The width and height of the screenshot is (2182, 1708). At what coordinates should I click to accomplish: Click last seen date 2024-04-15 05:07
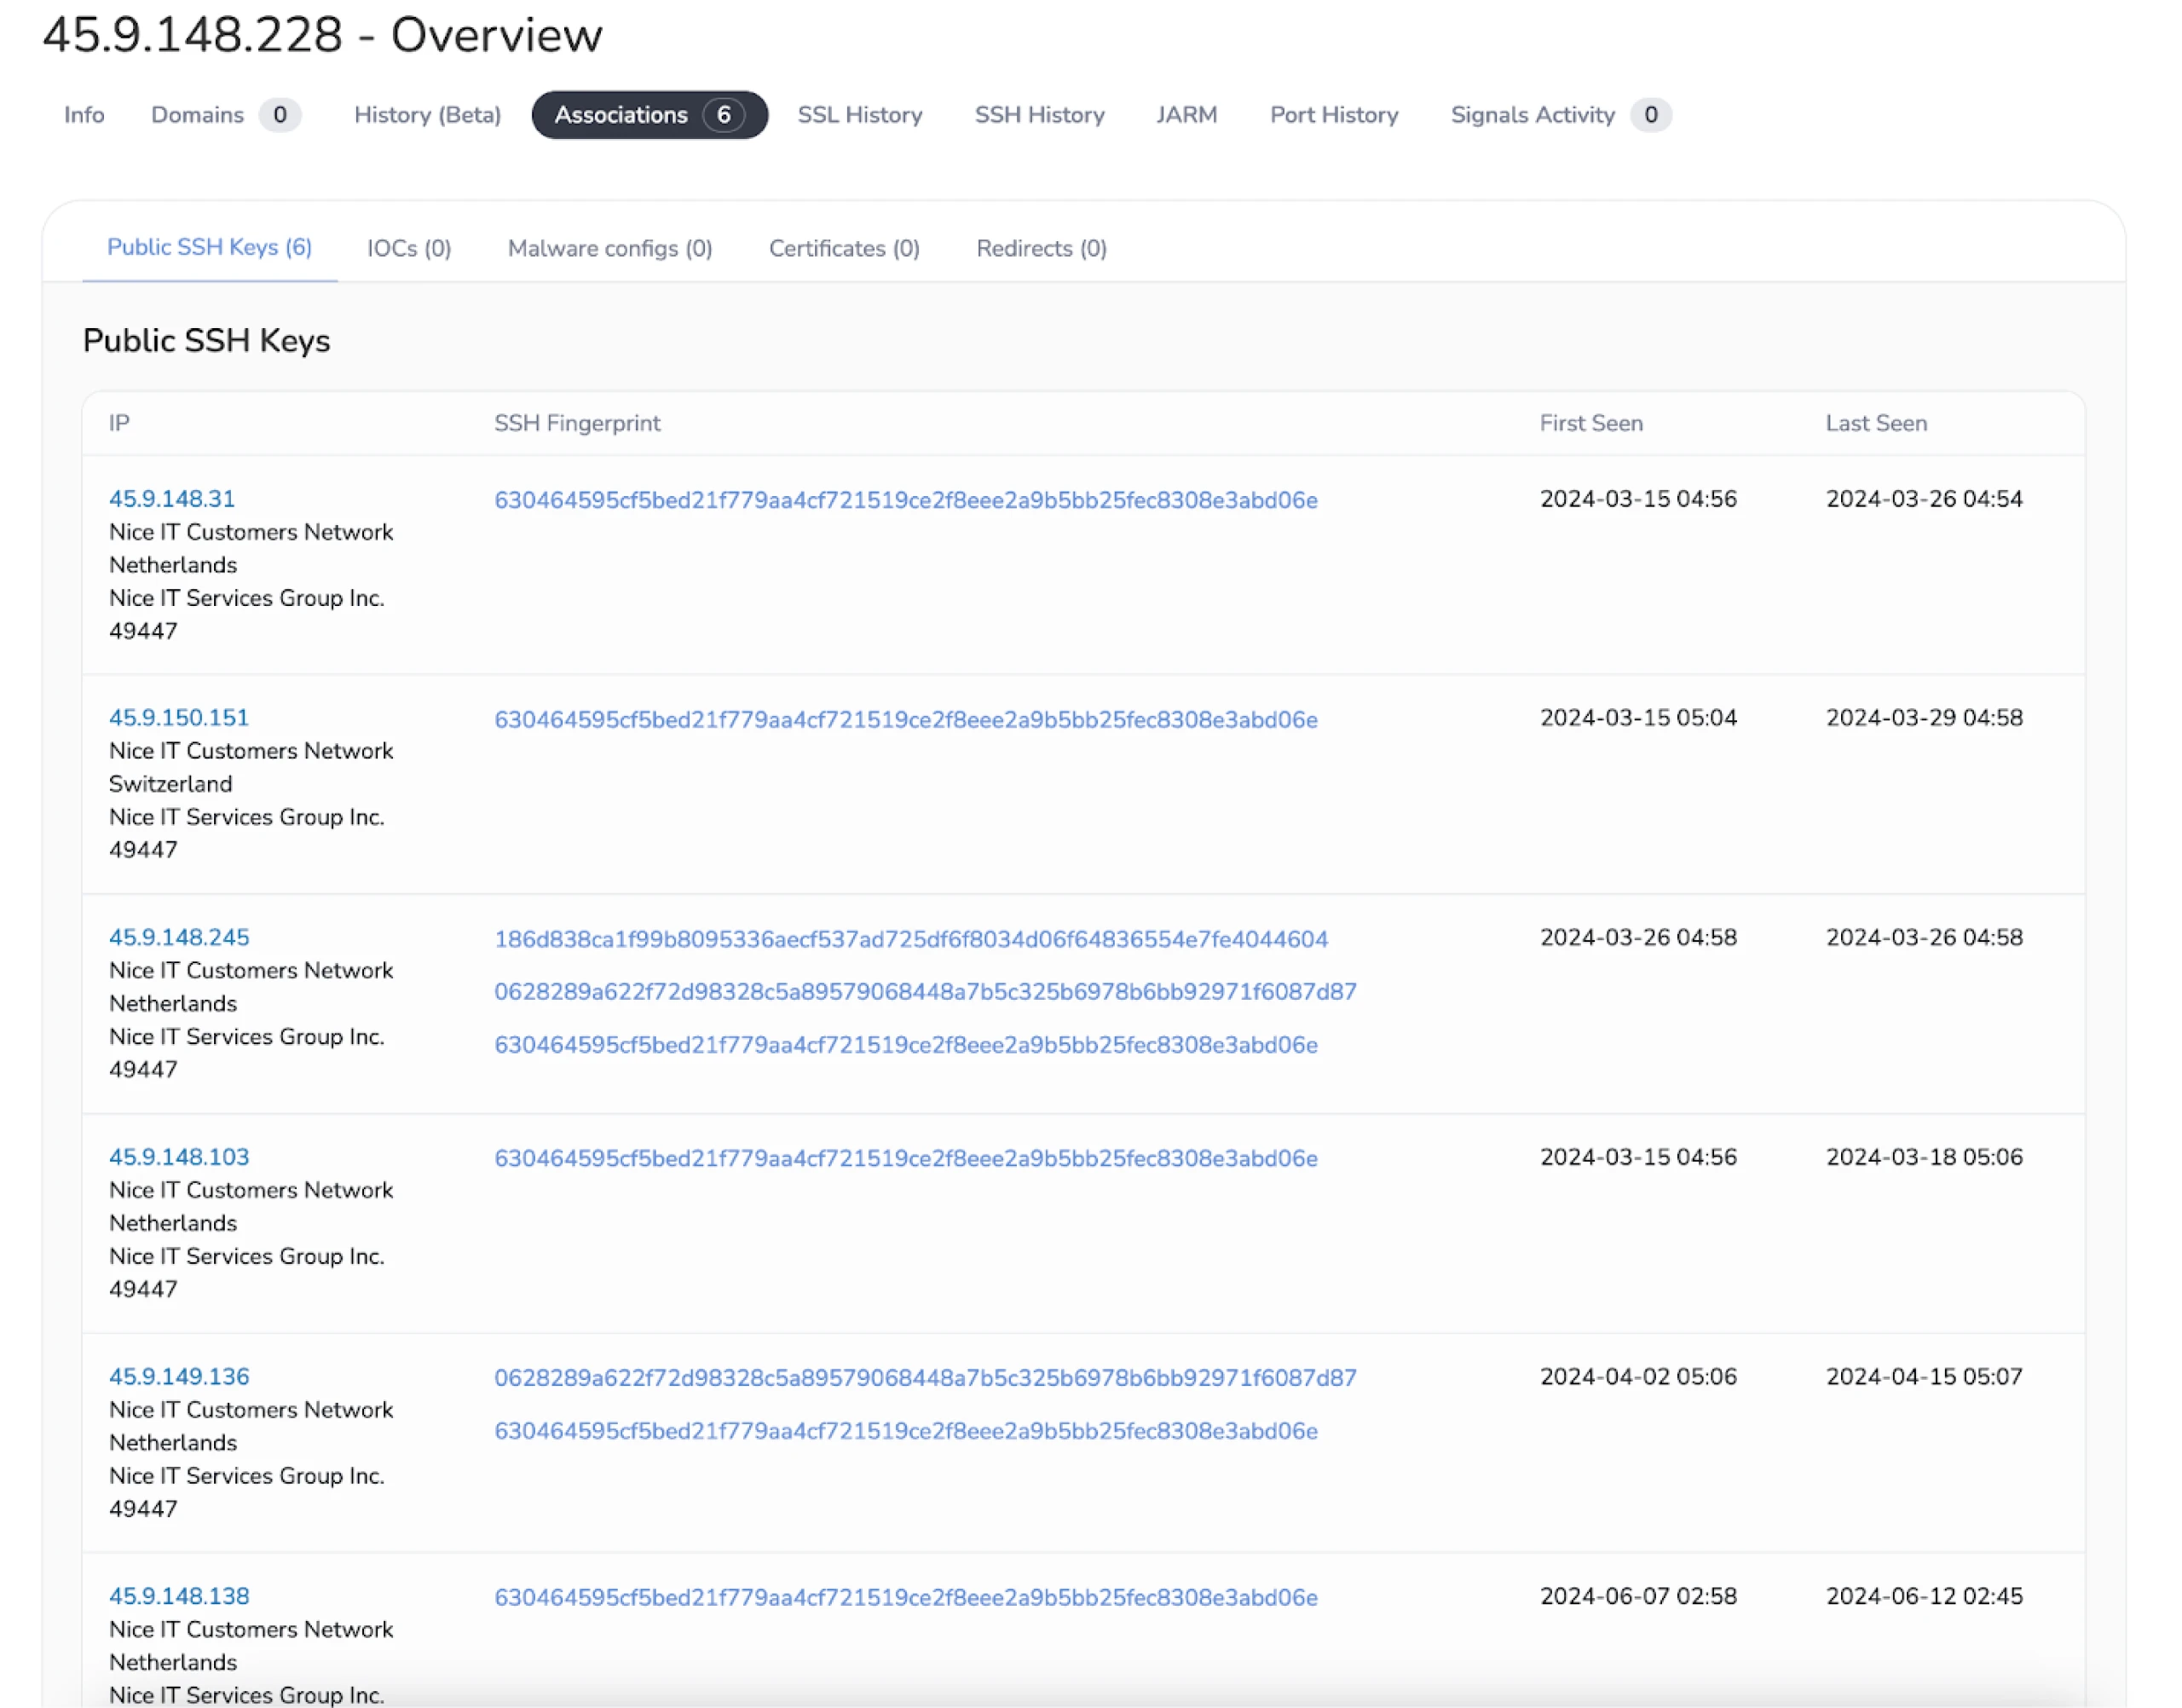tap(1924, 1376)
